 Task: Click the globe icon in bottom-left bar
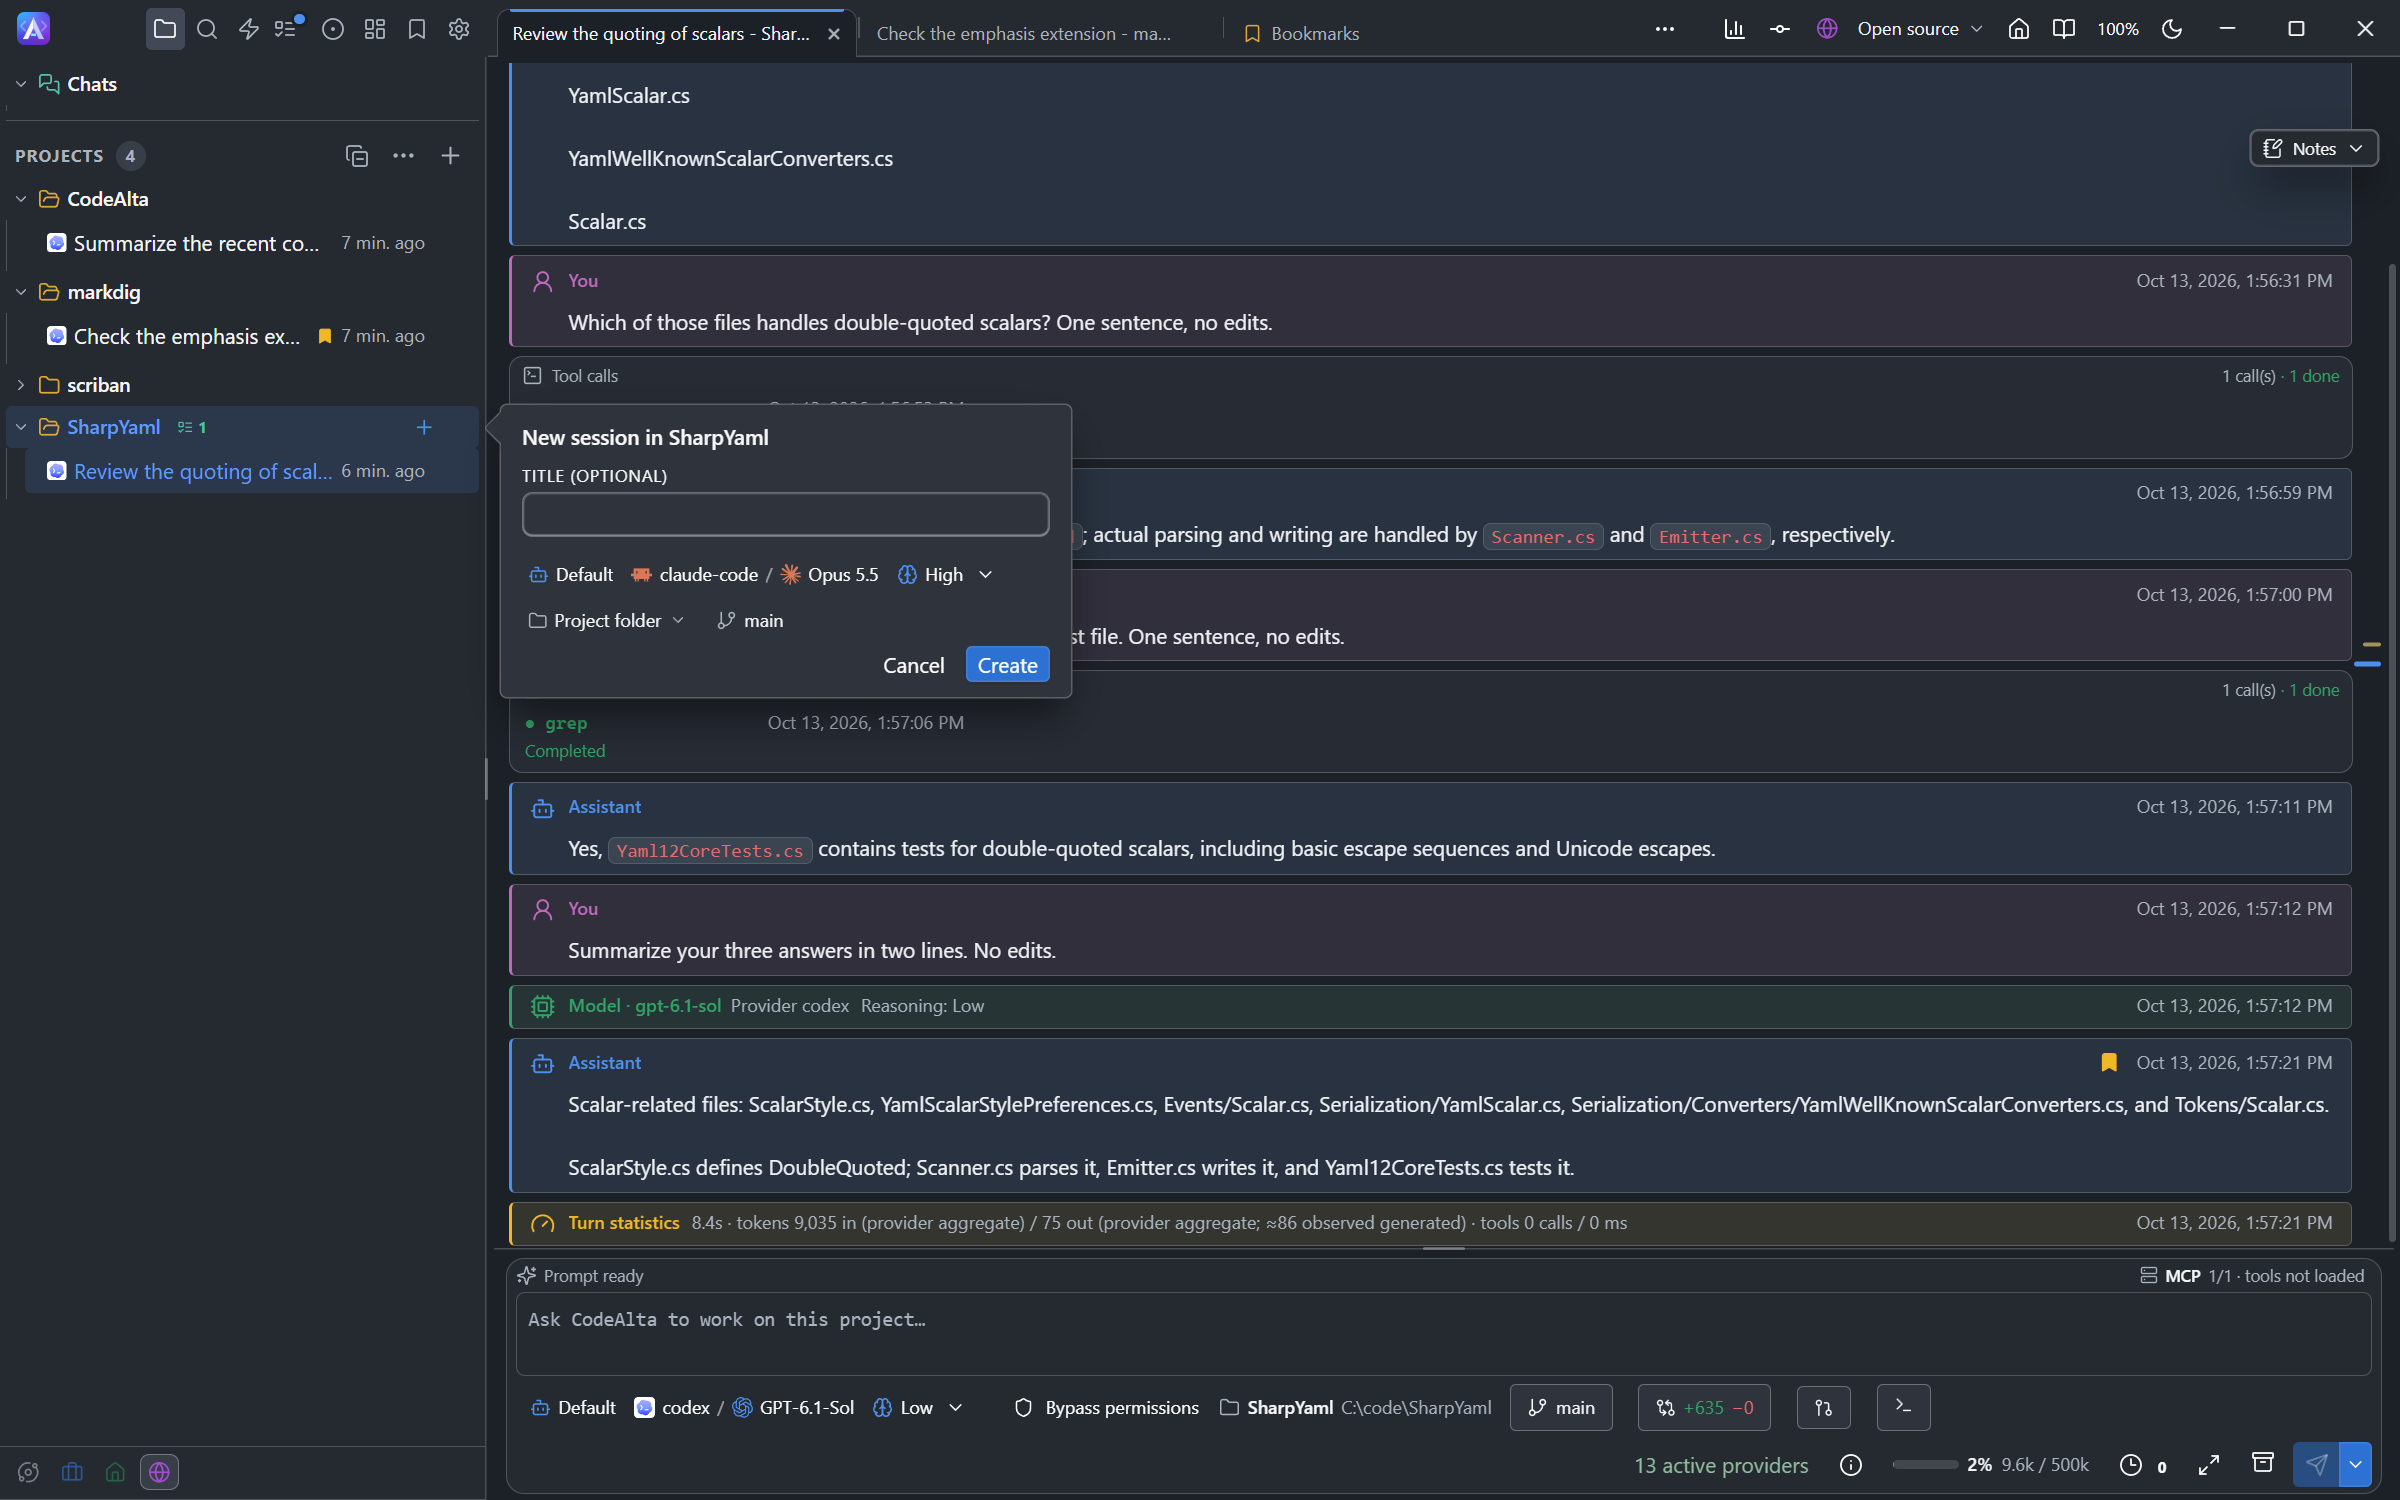[159, 1472]
